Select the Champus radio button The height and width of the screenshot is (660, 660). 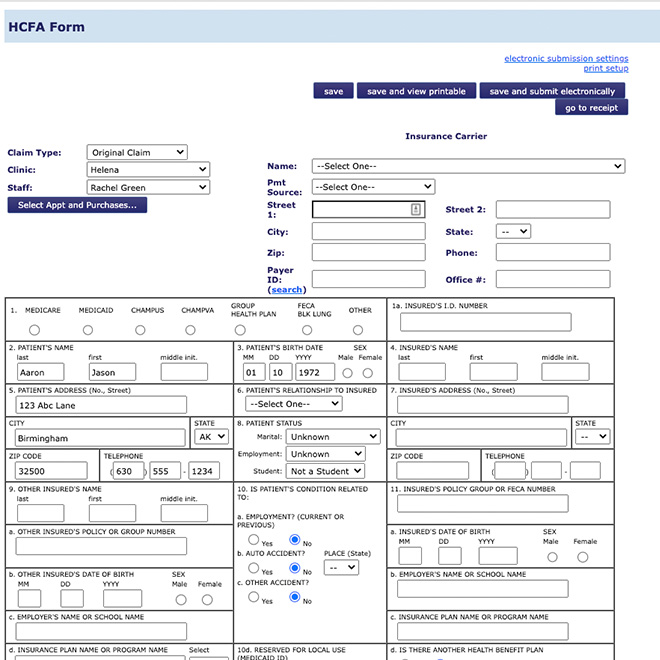[140, 330]
